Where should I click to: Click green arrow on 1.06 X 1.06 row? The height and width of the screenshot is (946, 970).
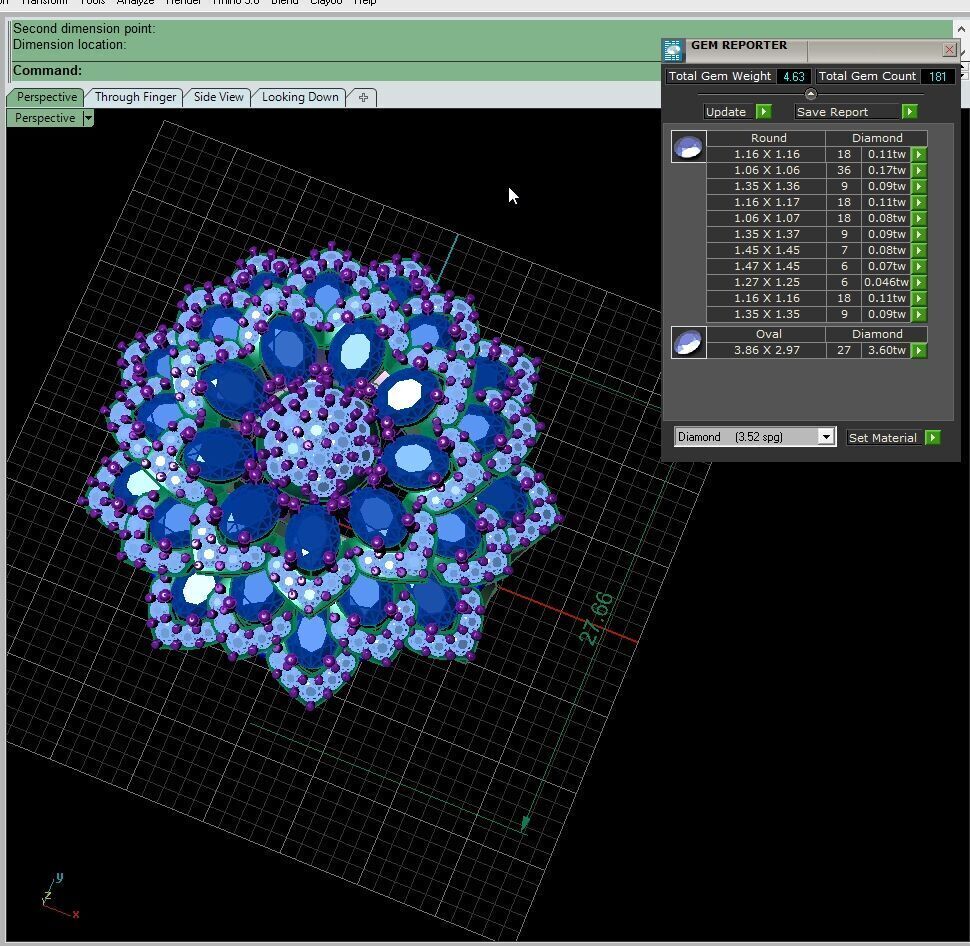click(x=919, y=170)
